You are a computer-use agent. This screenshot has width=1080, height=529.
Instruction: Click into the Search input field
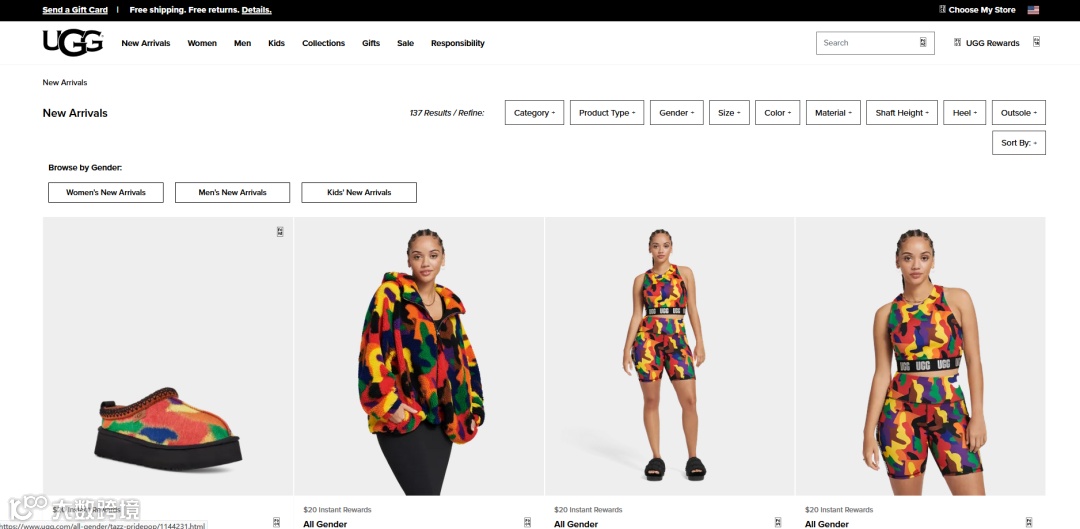[x=866, y=43]
